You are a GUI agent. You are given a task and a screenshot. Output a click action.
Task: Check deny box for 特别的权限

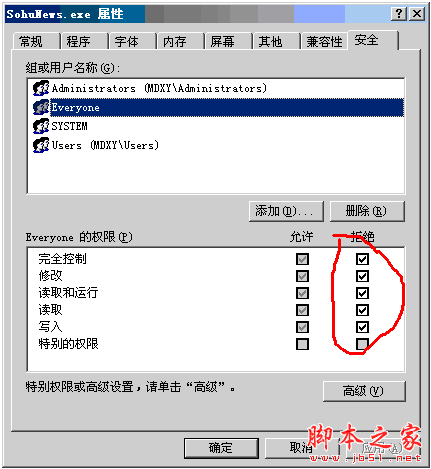coord(362,344)
